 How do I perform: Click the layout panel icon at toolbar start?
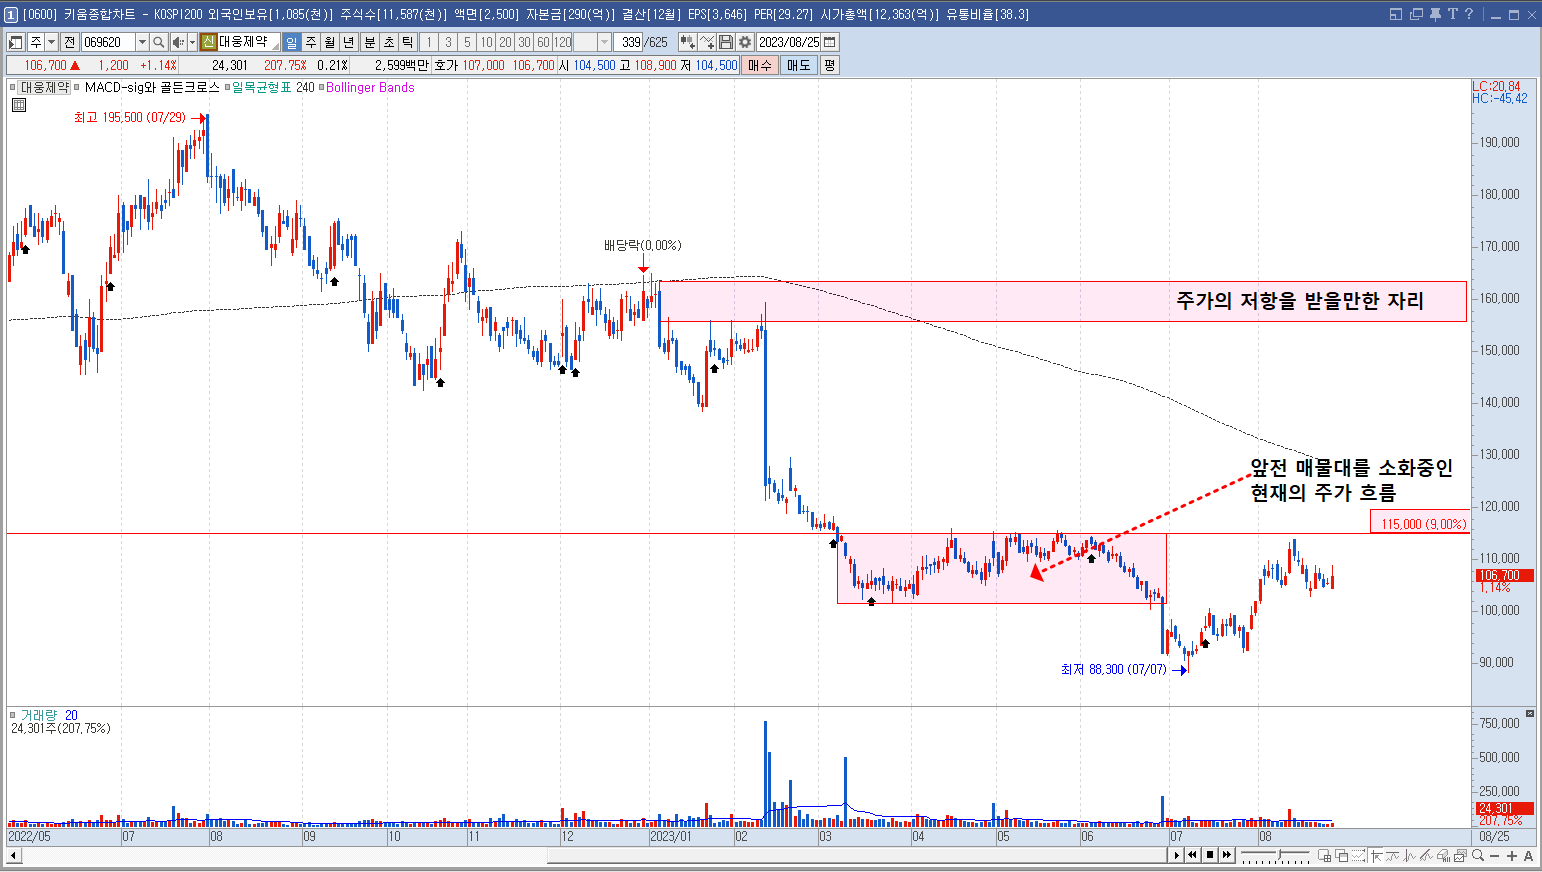(x=15, y=42)
